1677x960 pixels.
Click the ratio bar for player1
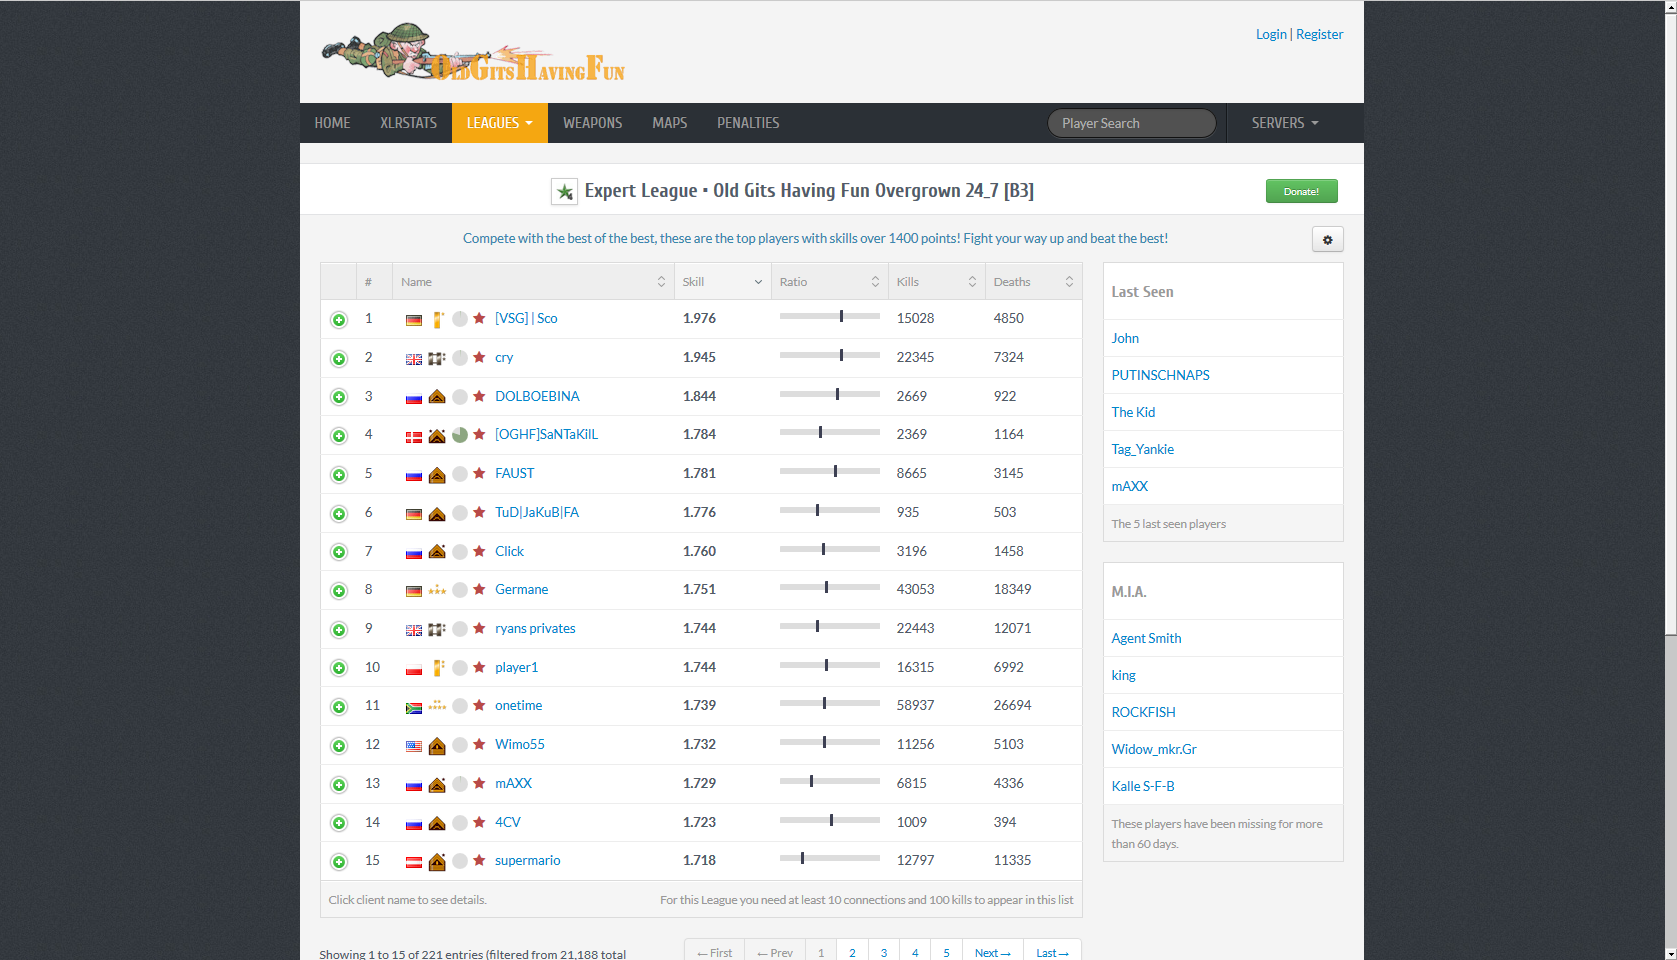coord(829,666)
